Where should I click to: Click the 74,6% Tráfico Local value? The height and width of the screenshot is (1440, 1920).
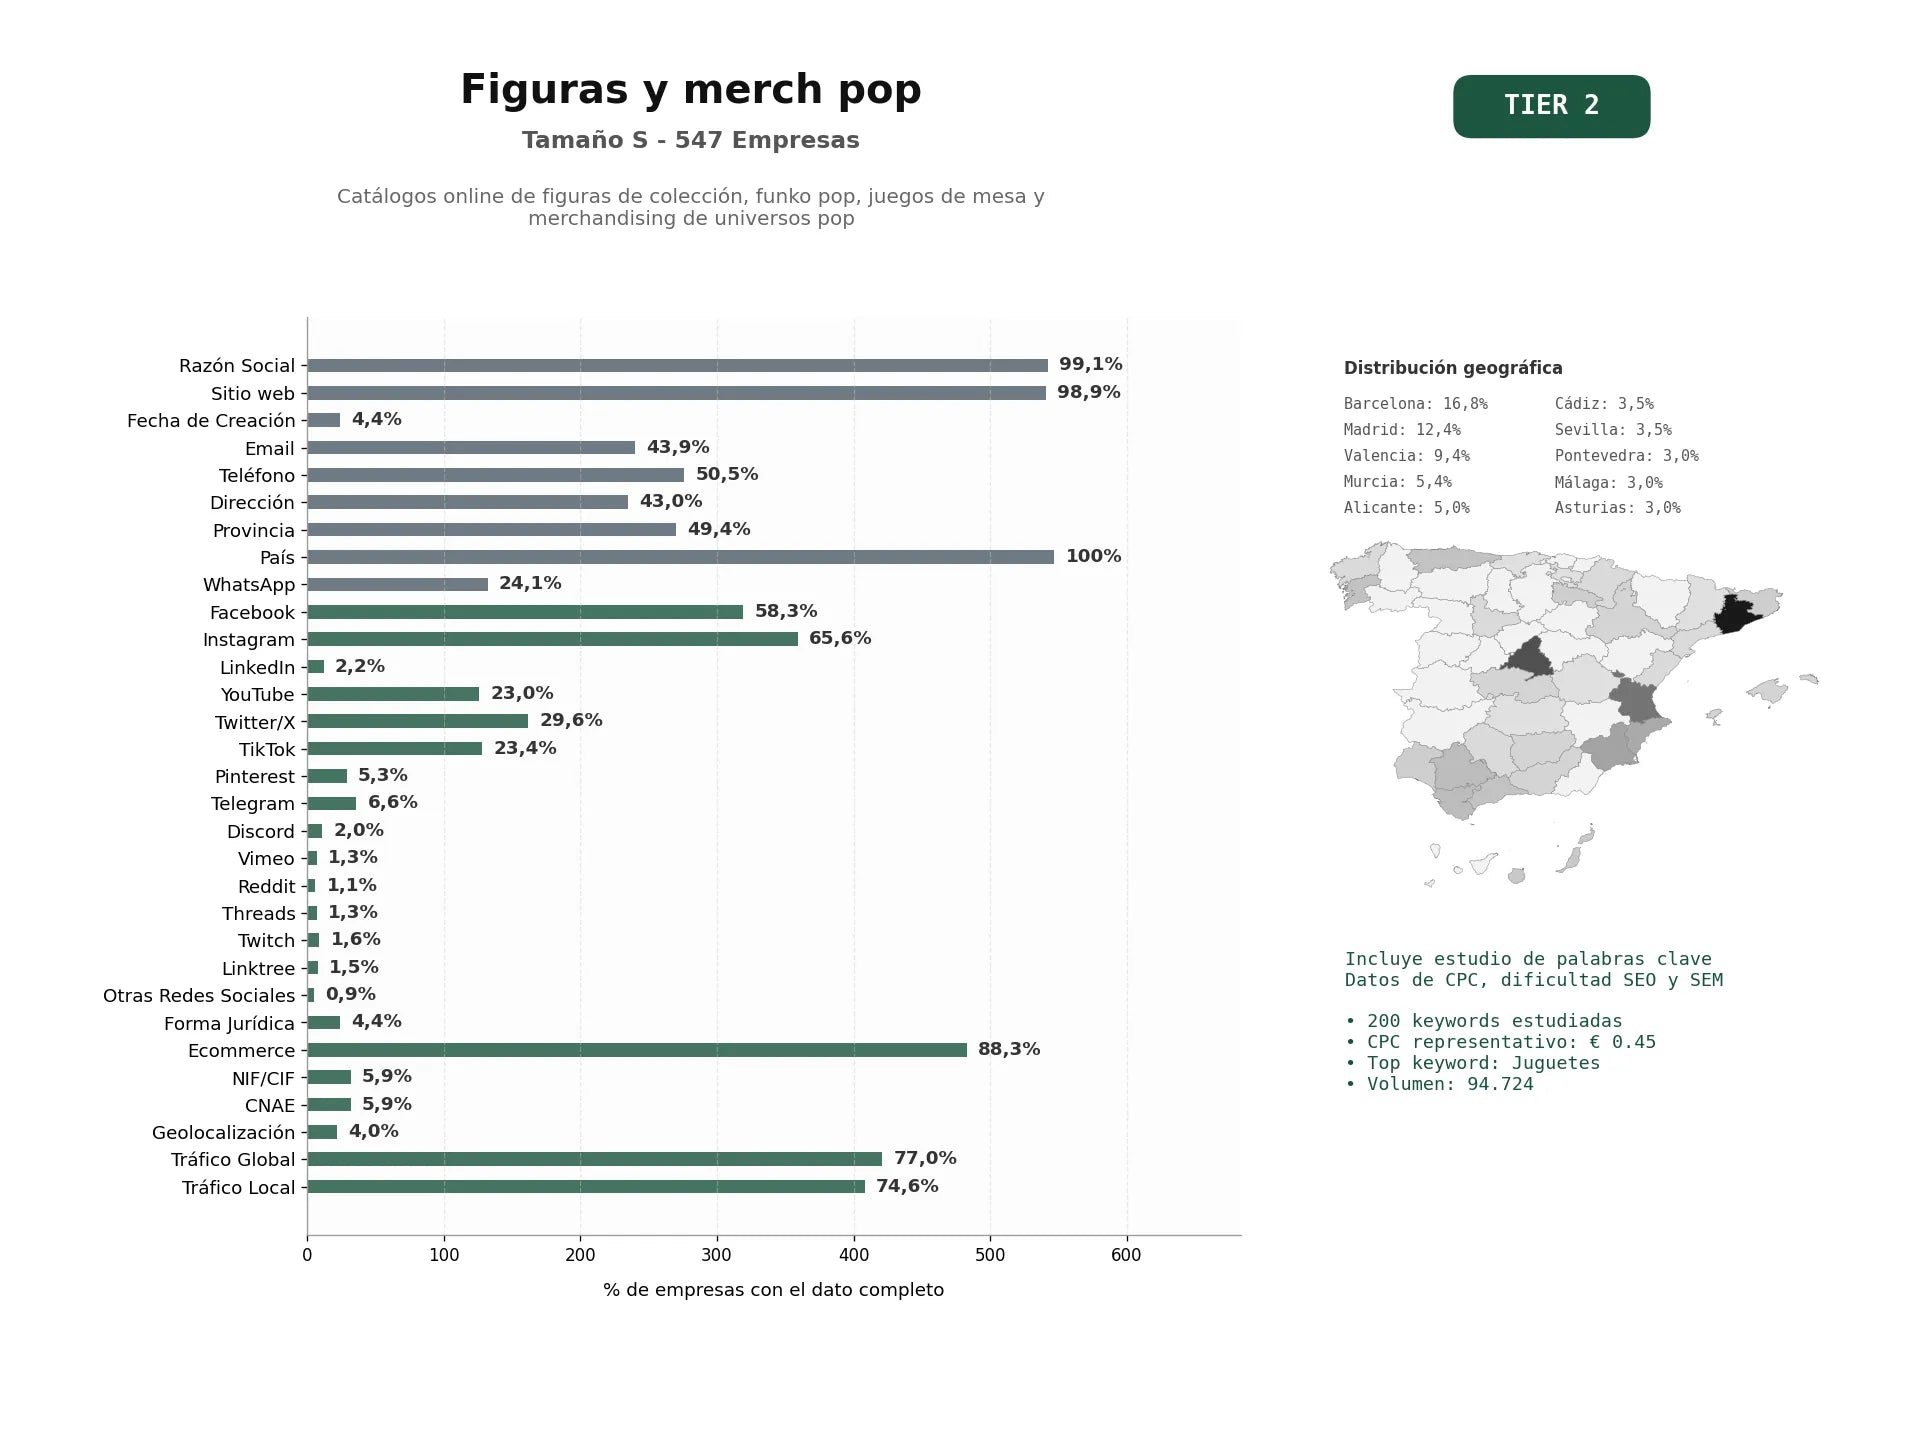point(907,1186)
